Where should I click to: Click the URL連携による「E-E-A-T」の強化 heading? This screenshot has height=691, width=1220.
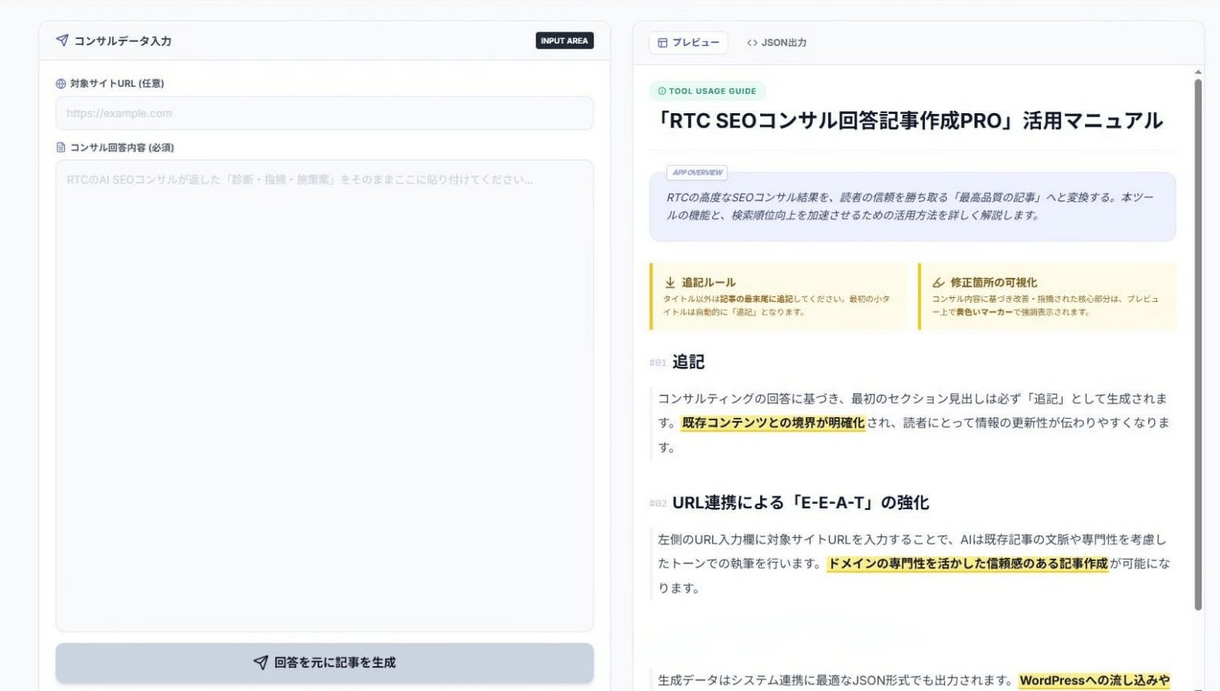800,503
